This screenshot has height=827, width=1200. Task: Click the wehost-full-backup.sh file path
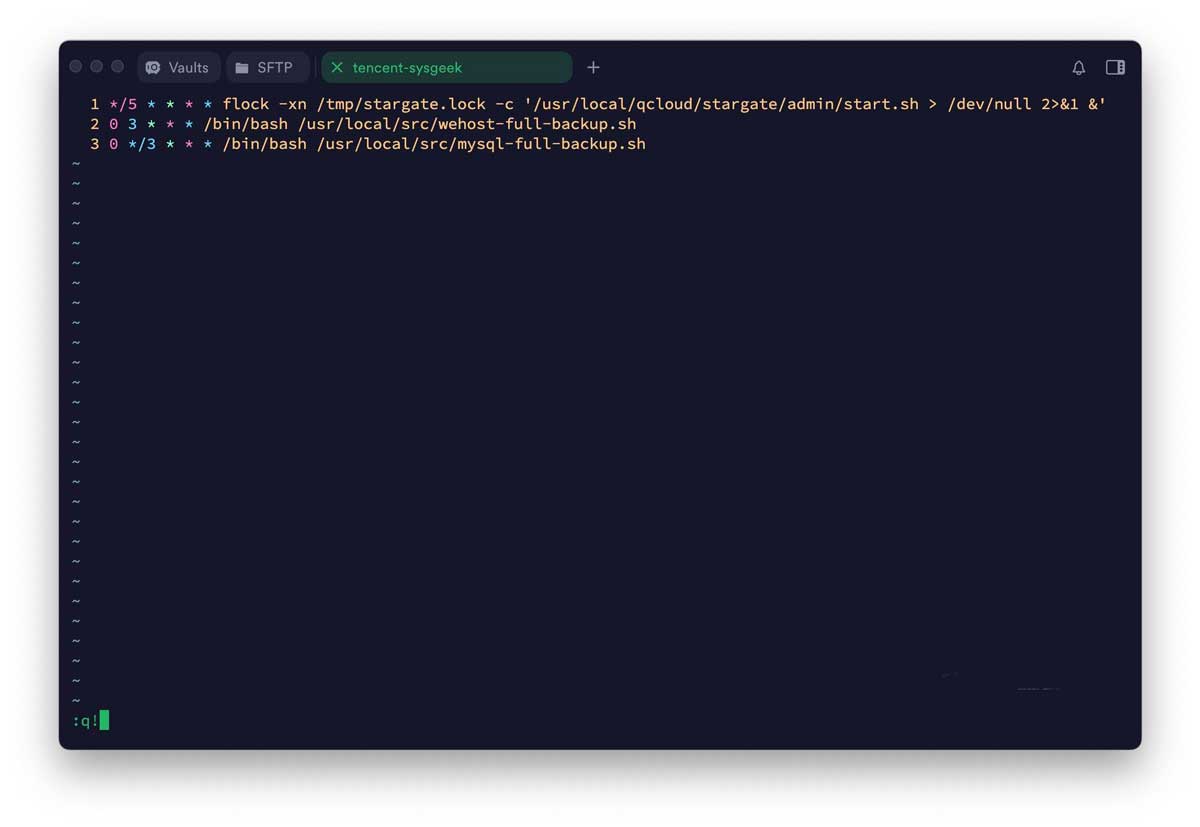(470, 123)
